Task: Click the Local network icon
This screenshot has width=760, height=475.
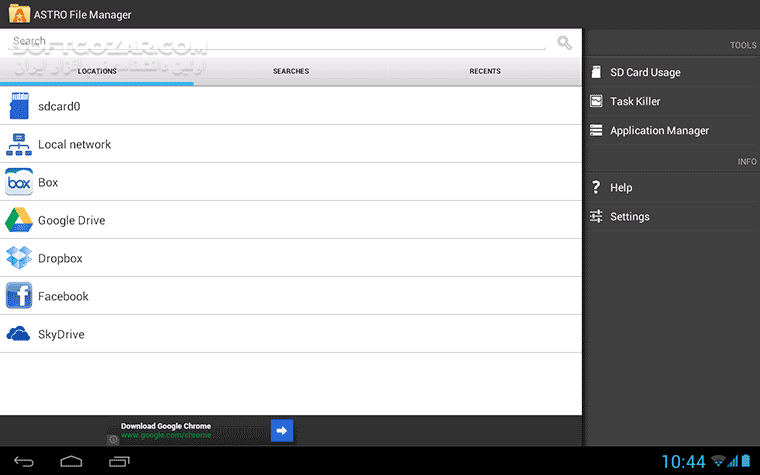Action: [x=19, y=144]
